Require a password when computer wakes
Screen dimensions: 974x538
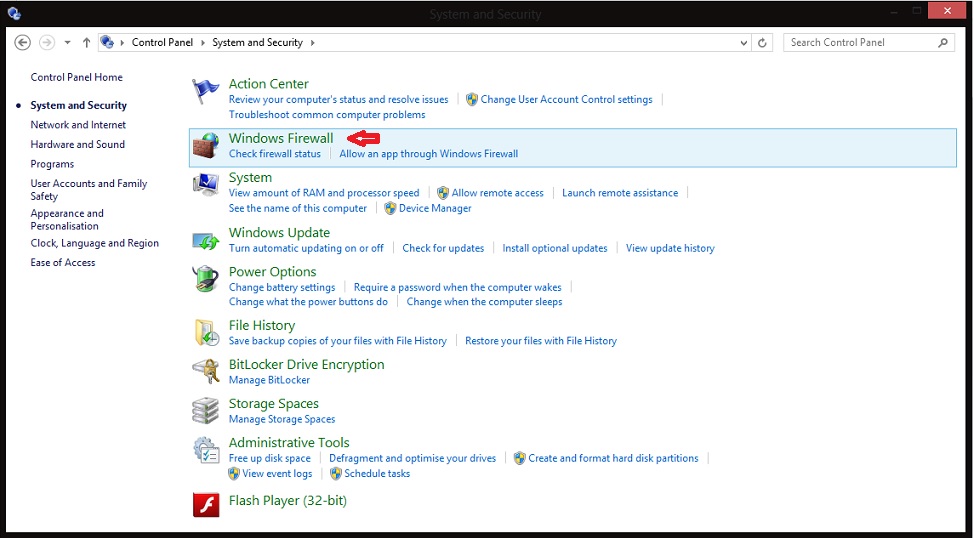pos(457,287)
